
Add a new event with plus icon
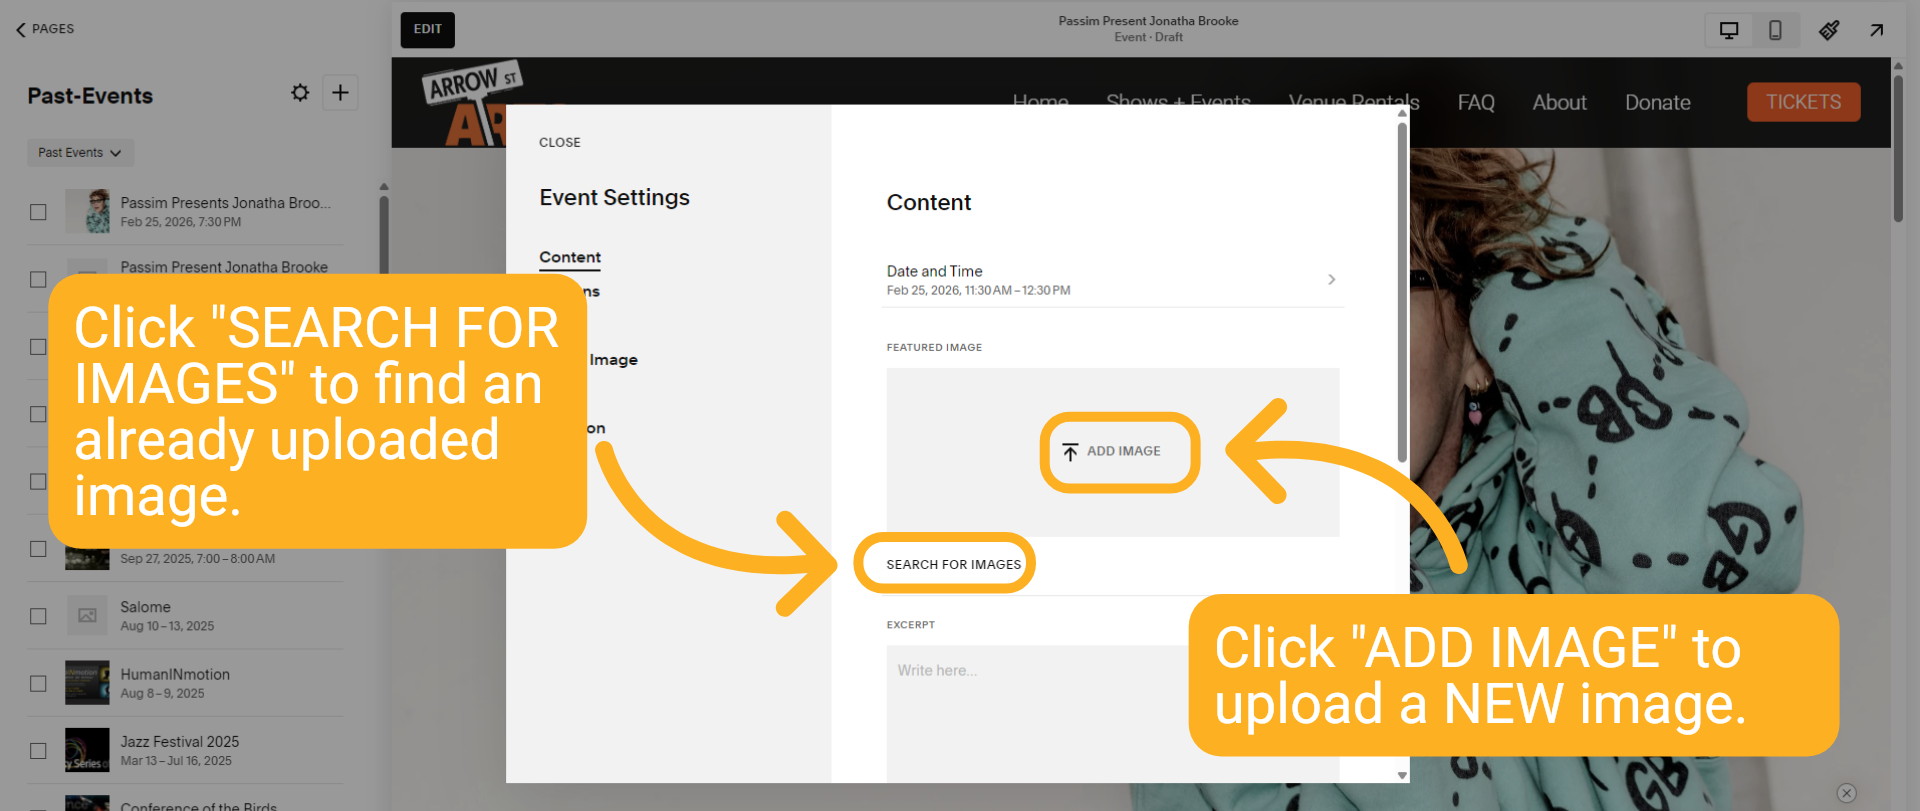click(340, 93)
